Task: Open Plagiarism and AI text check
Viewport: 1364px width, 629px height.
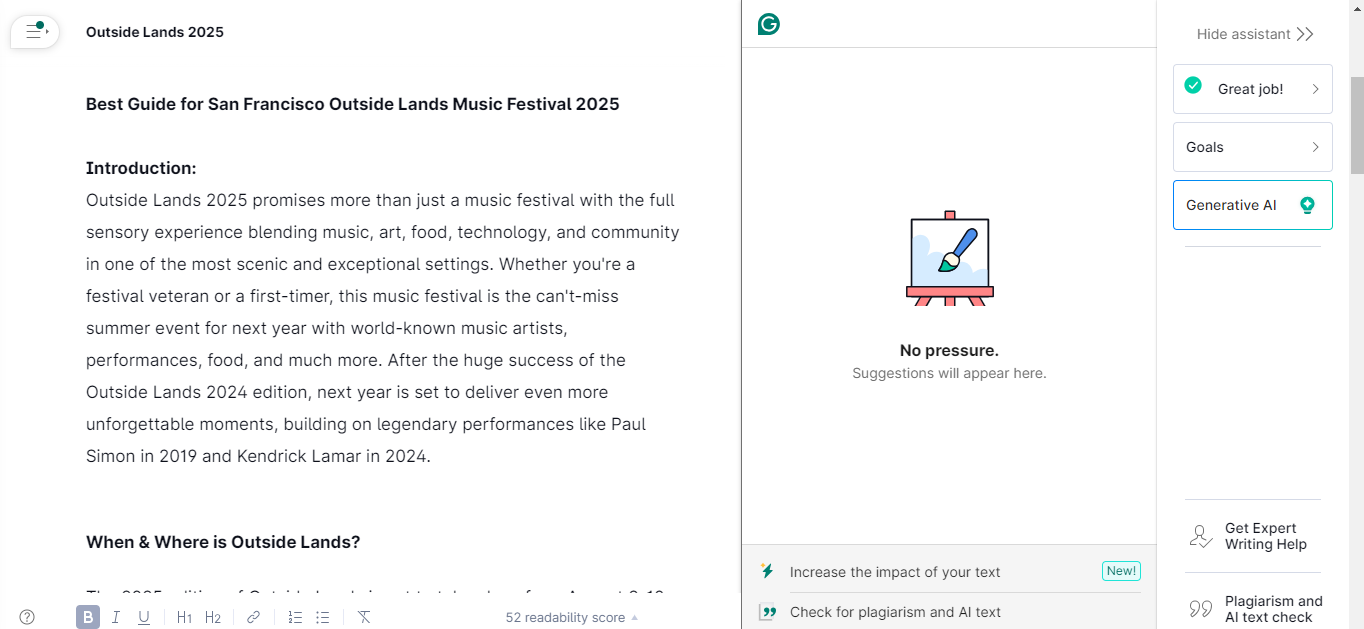Action: coord(1253,609)
